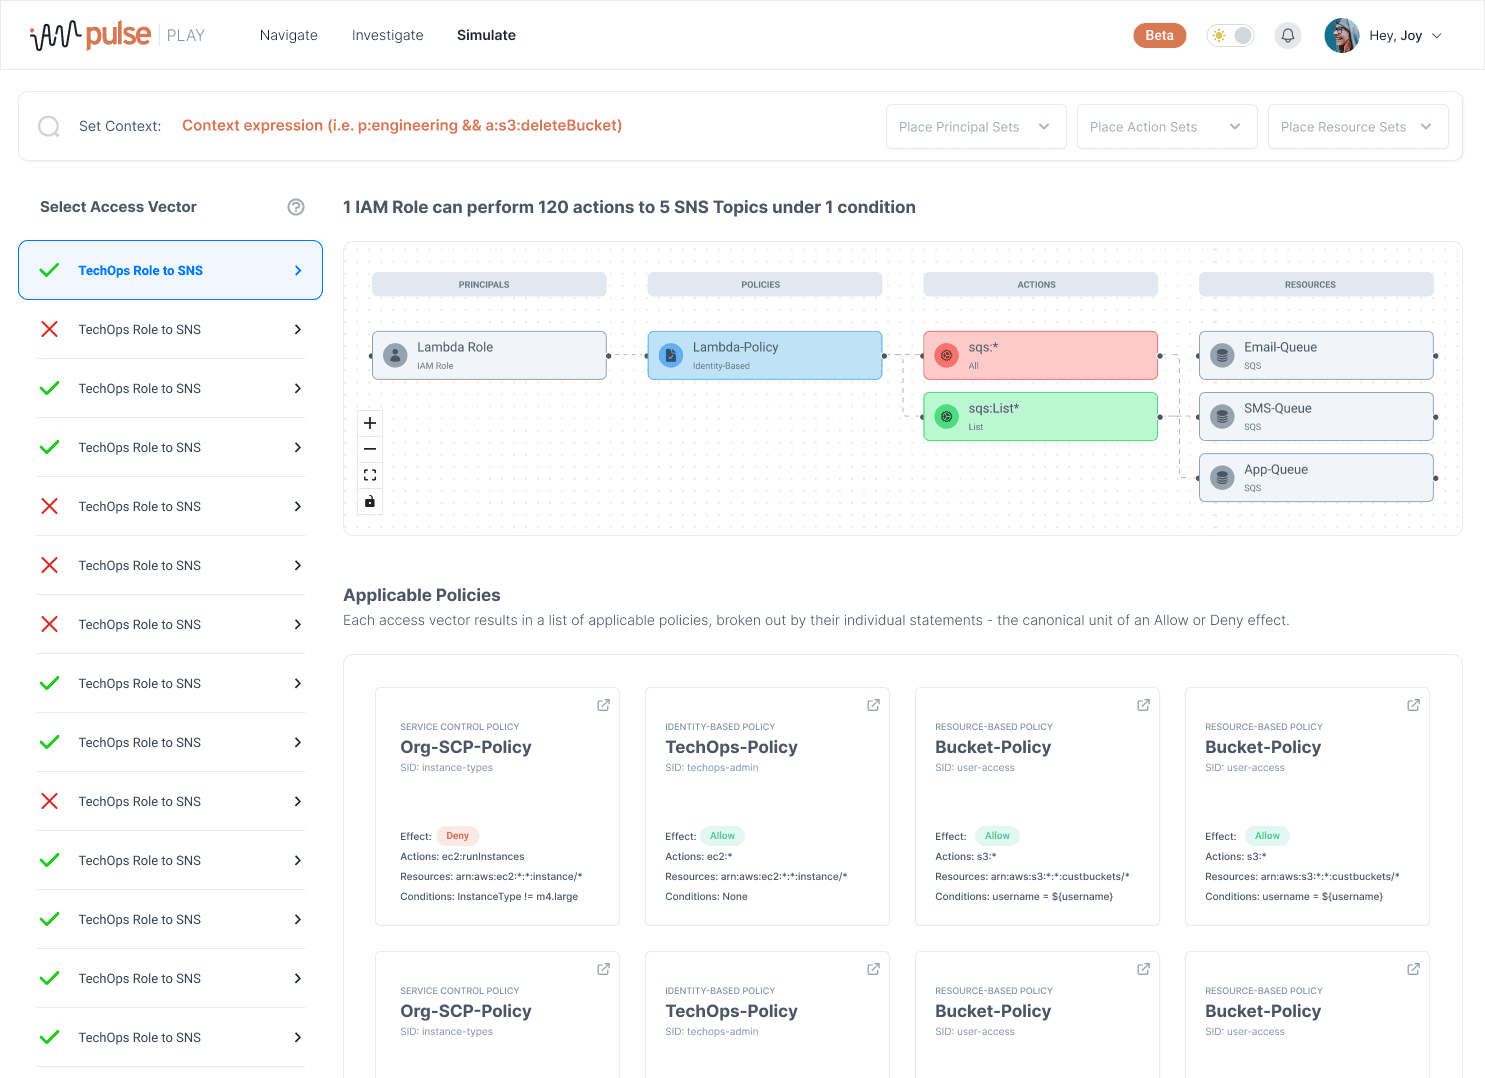The image size is (1485, 1078).
Task: Click 'Conditions: InstanceType != m4.large' text
Action: 489,897
